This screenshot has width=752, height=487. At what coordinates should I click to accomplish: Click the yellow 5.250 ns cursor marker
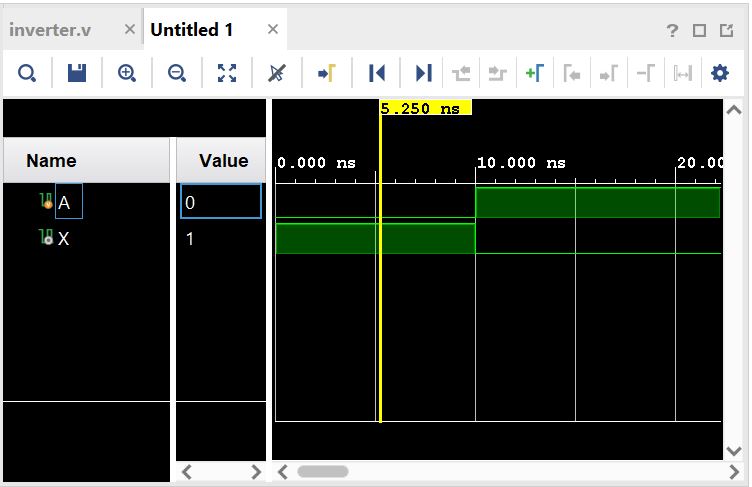[425, 108]
